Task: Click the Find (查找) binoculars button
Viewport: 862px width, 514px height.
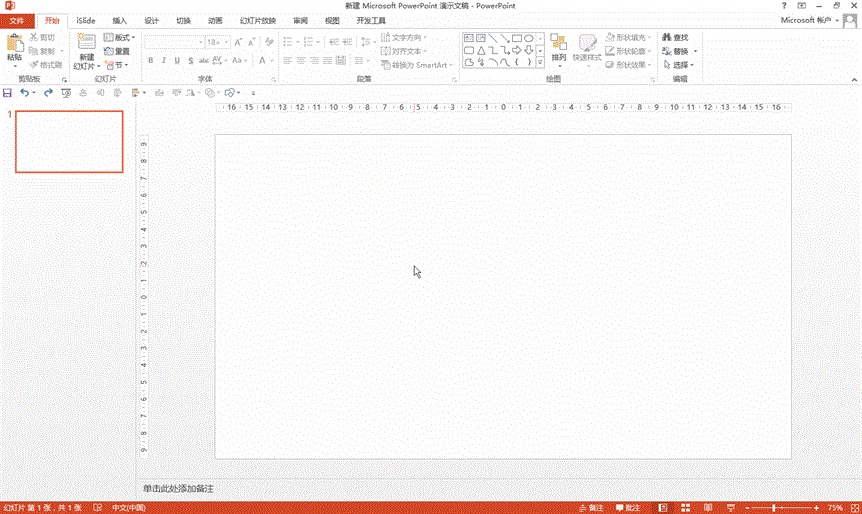Action: tap(674, 38)
